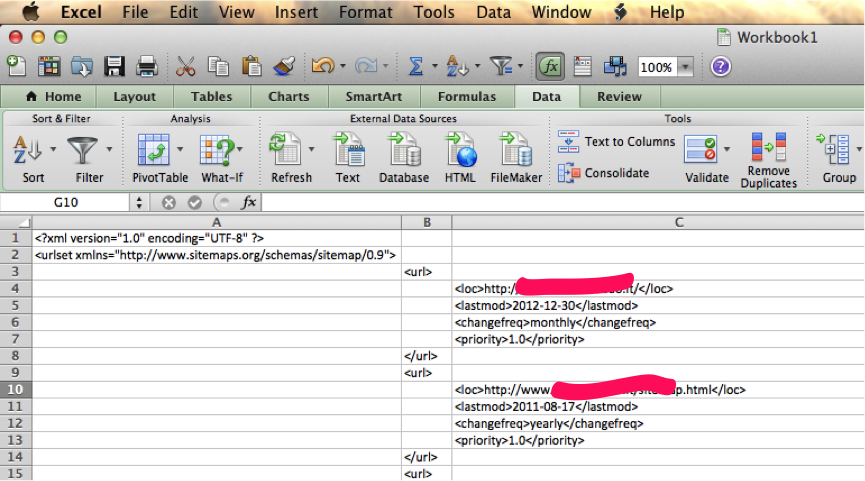The image size is (865, 481).
Task: Click the Format painter brush icon
Action: [284, 67]
